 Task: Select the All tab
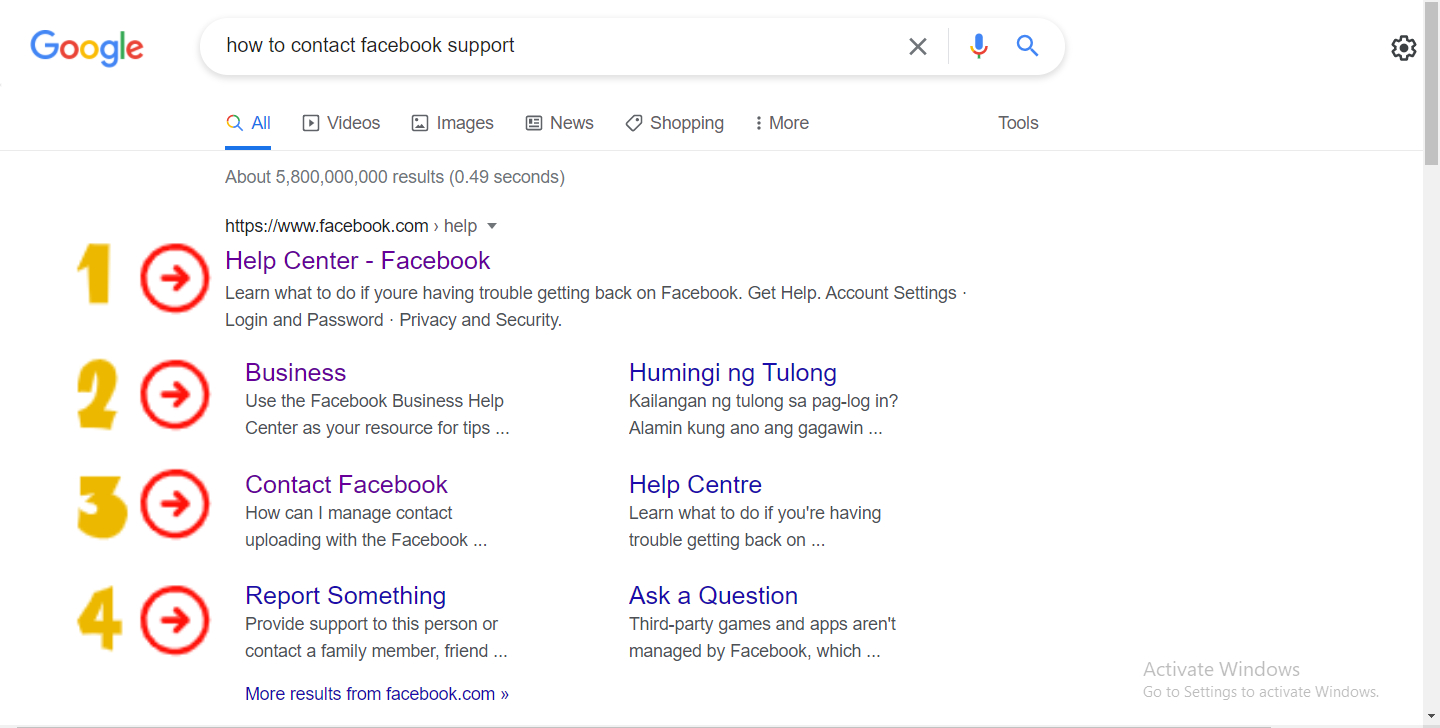(x=249, y=123)
